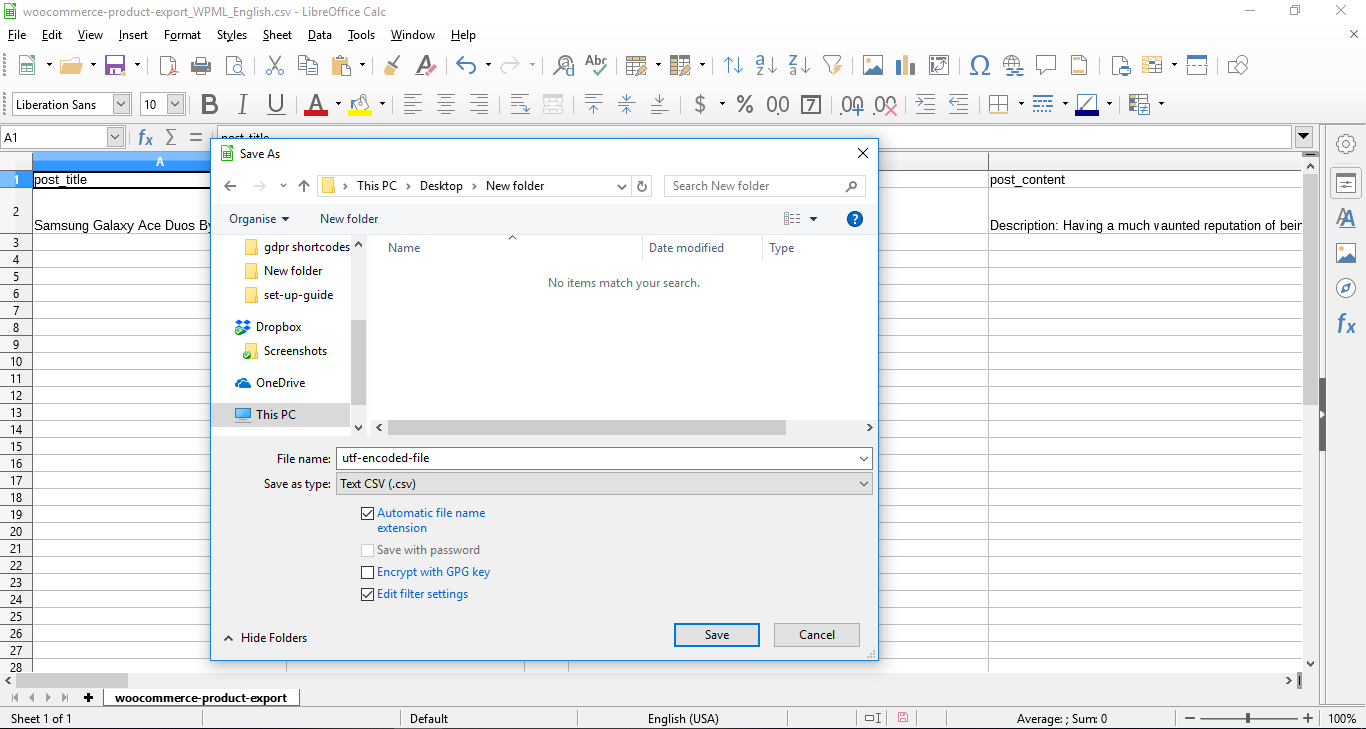1366x729 pixels.
Task: Collapse the dialog with Hide Folders
Action: [x=265, y=638]
